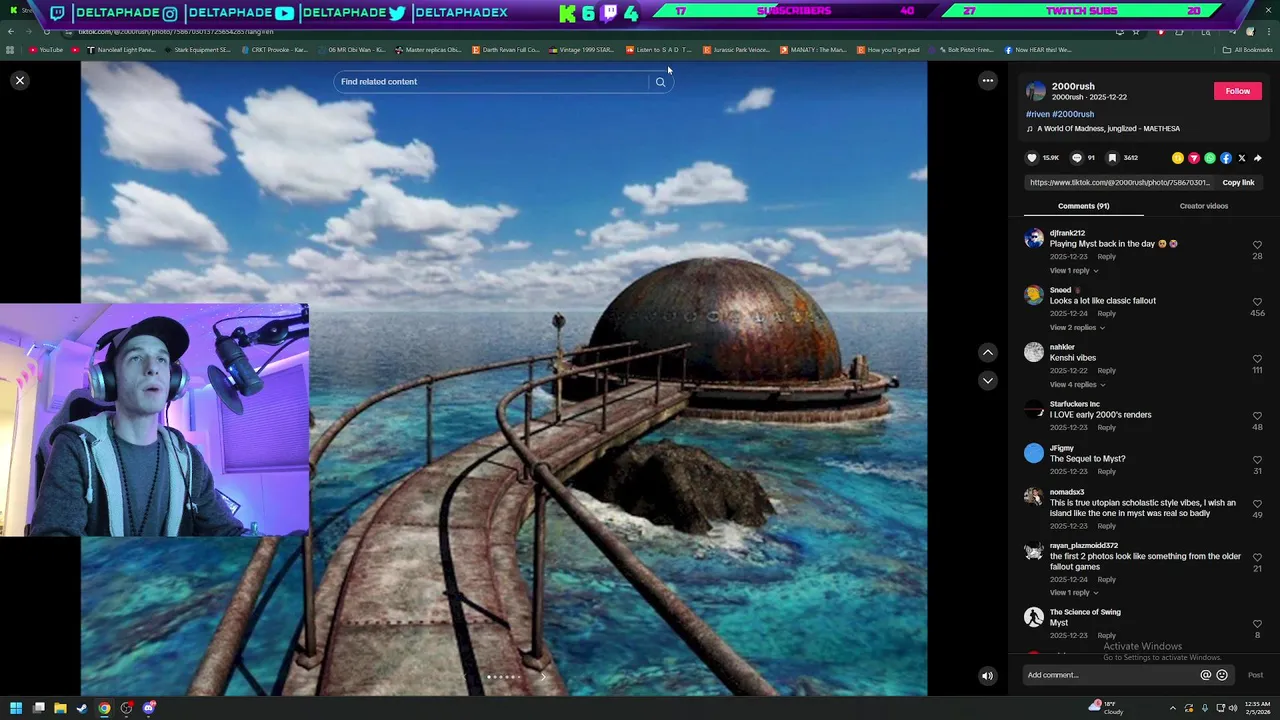
Task: Open the #riven hashtag
Action: tap(1037, 114)
